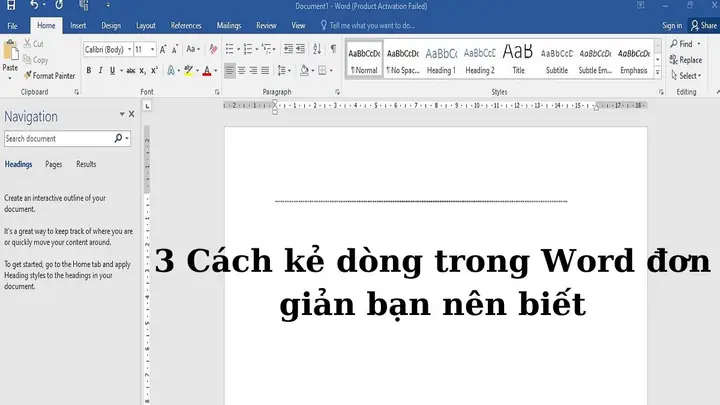Close the Navigation pane
Viewport: 720px width, 405px height.
pyautogui.click(x=132, y=114)
